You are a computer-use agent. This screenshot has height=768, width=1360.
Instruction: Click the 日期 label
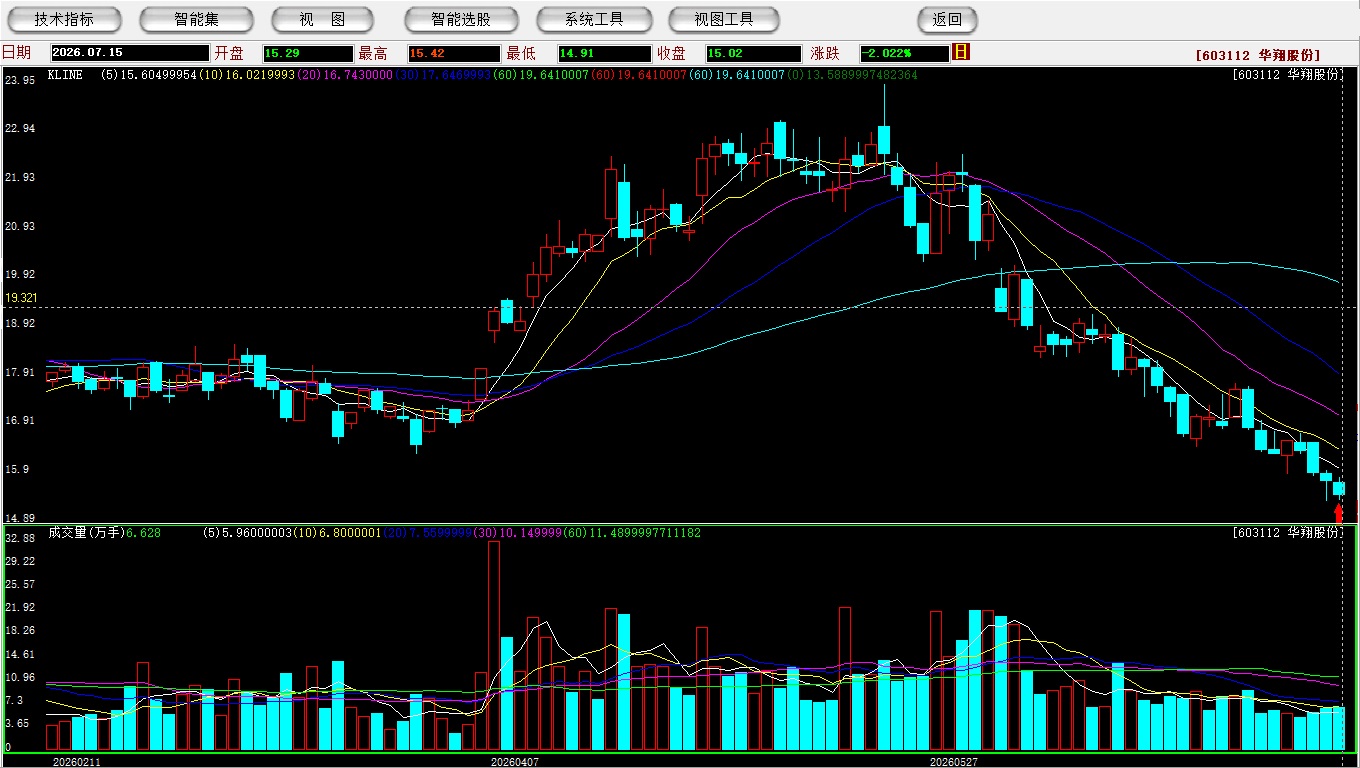(x=16, y=53)
